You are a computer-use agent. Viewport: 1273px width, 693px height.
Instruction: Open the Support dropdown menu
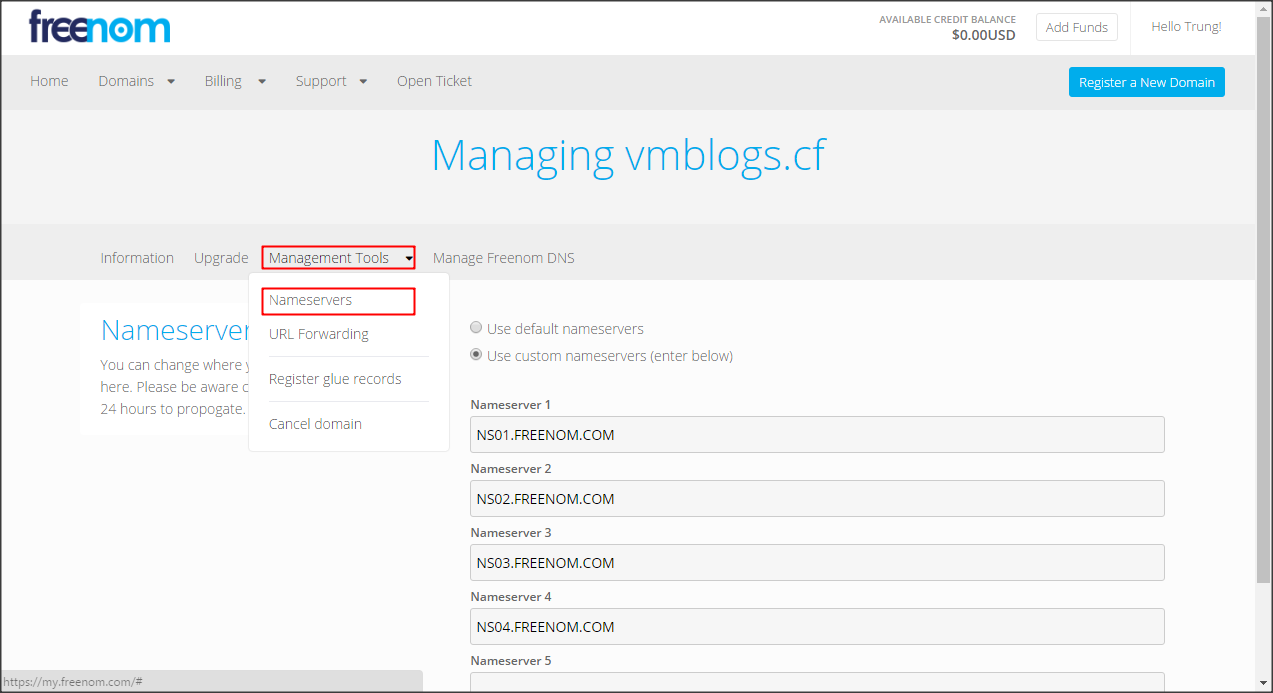pos(331,81)
